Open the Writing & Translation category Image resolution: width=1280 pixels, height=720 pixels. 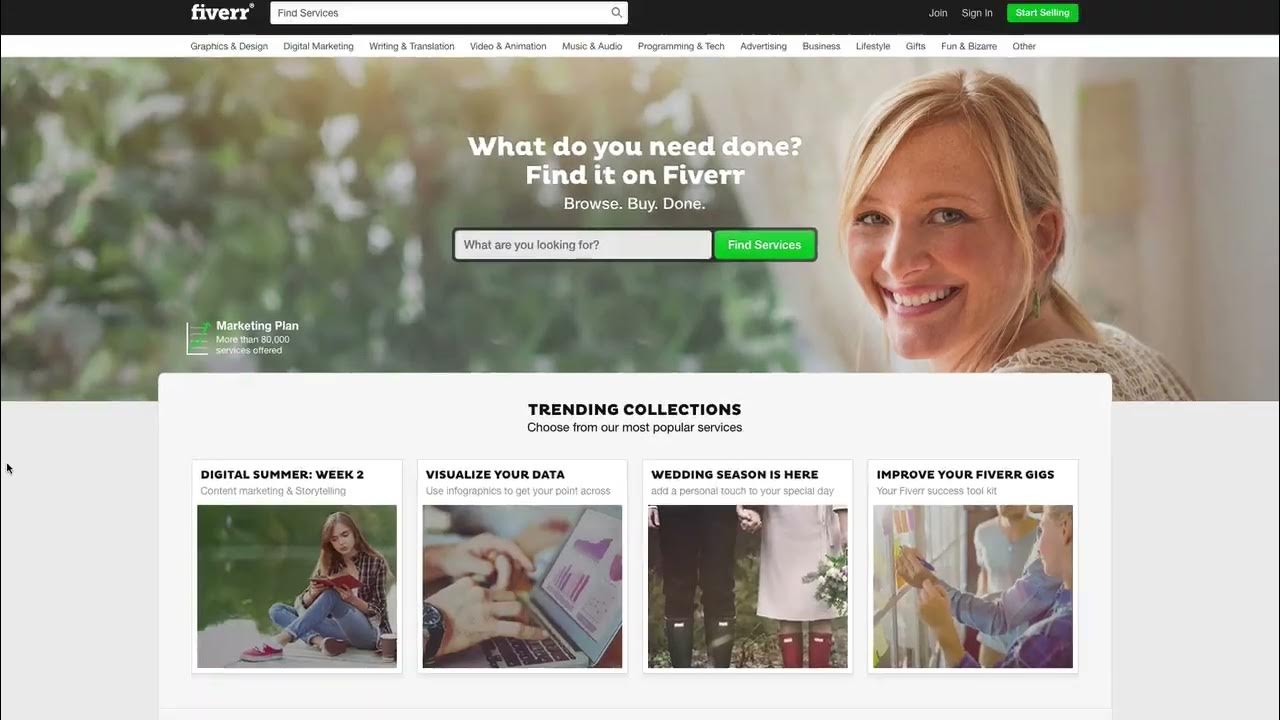point(412,46)
